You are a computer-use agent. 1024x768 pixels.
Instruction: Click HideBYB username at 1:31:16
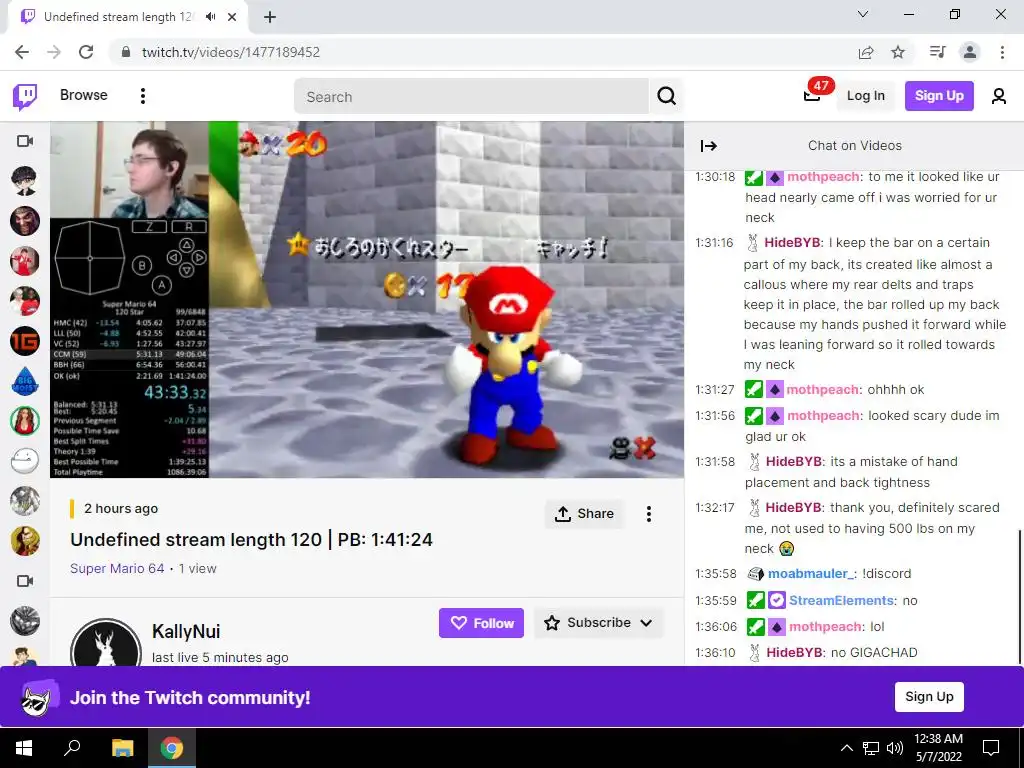[792, 243]
